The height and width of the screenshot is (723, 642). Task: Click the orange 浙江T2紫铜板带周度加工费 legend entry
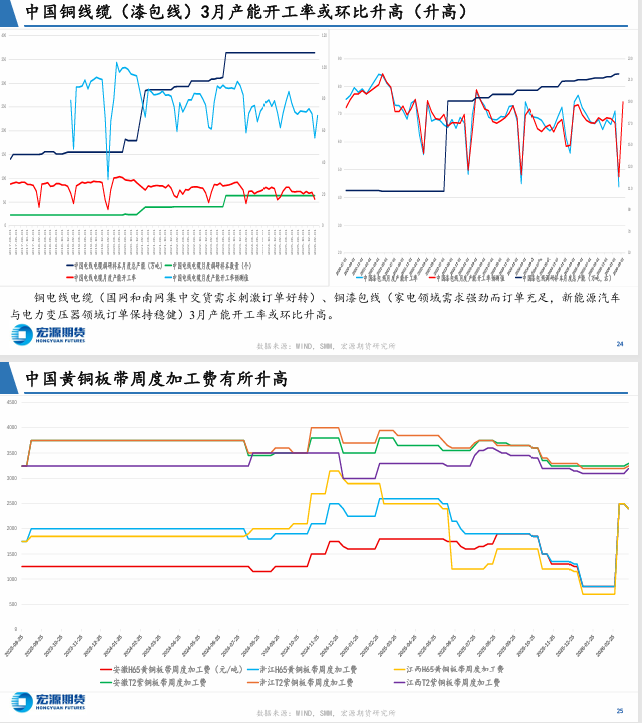pyautogui.click(x=300, y=682)
